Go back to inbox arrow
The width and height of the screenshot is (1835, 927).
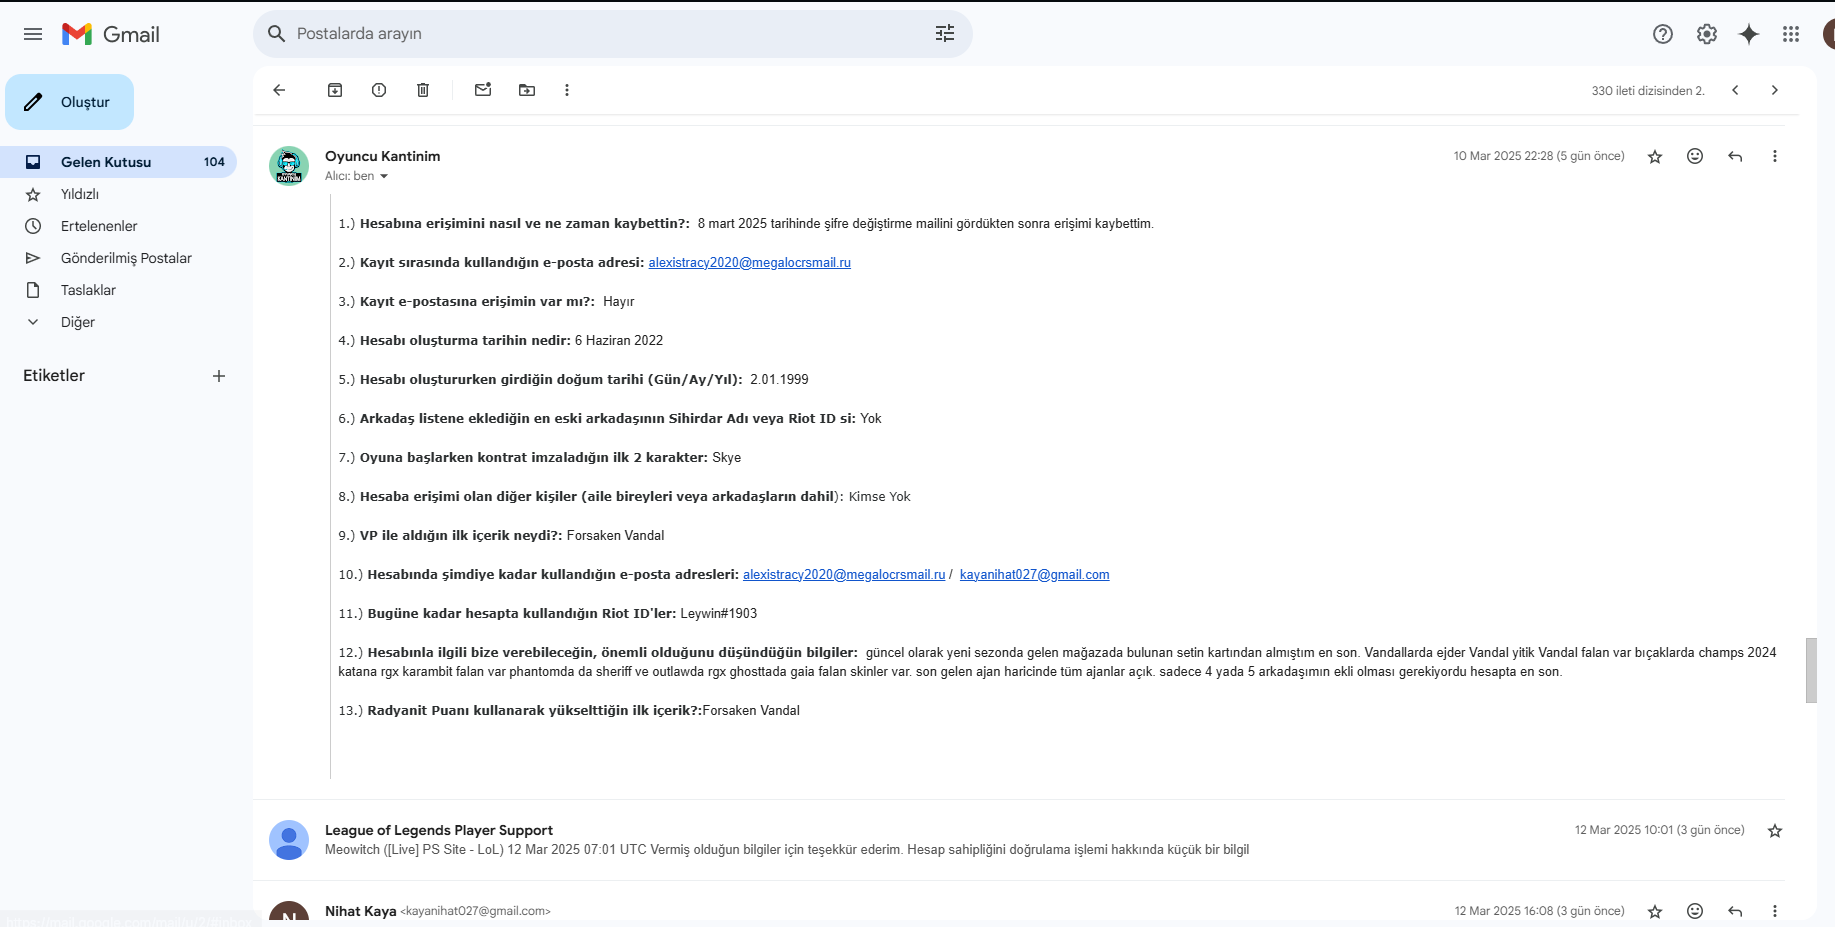279,90
